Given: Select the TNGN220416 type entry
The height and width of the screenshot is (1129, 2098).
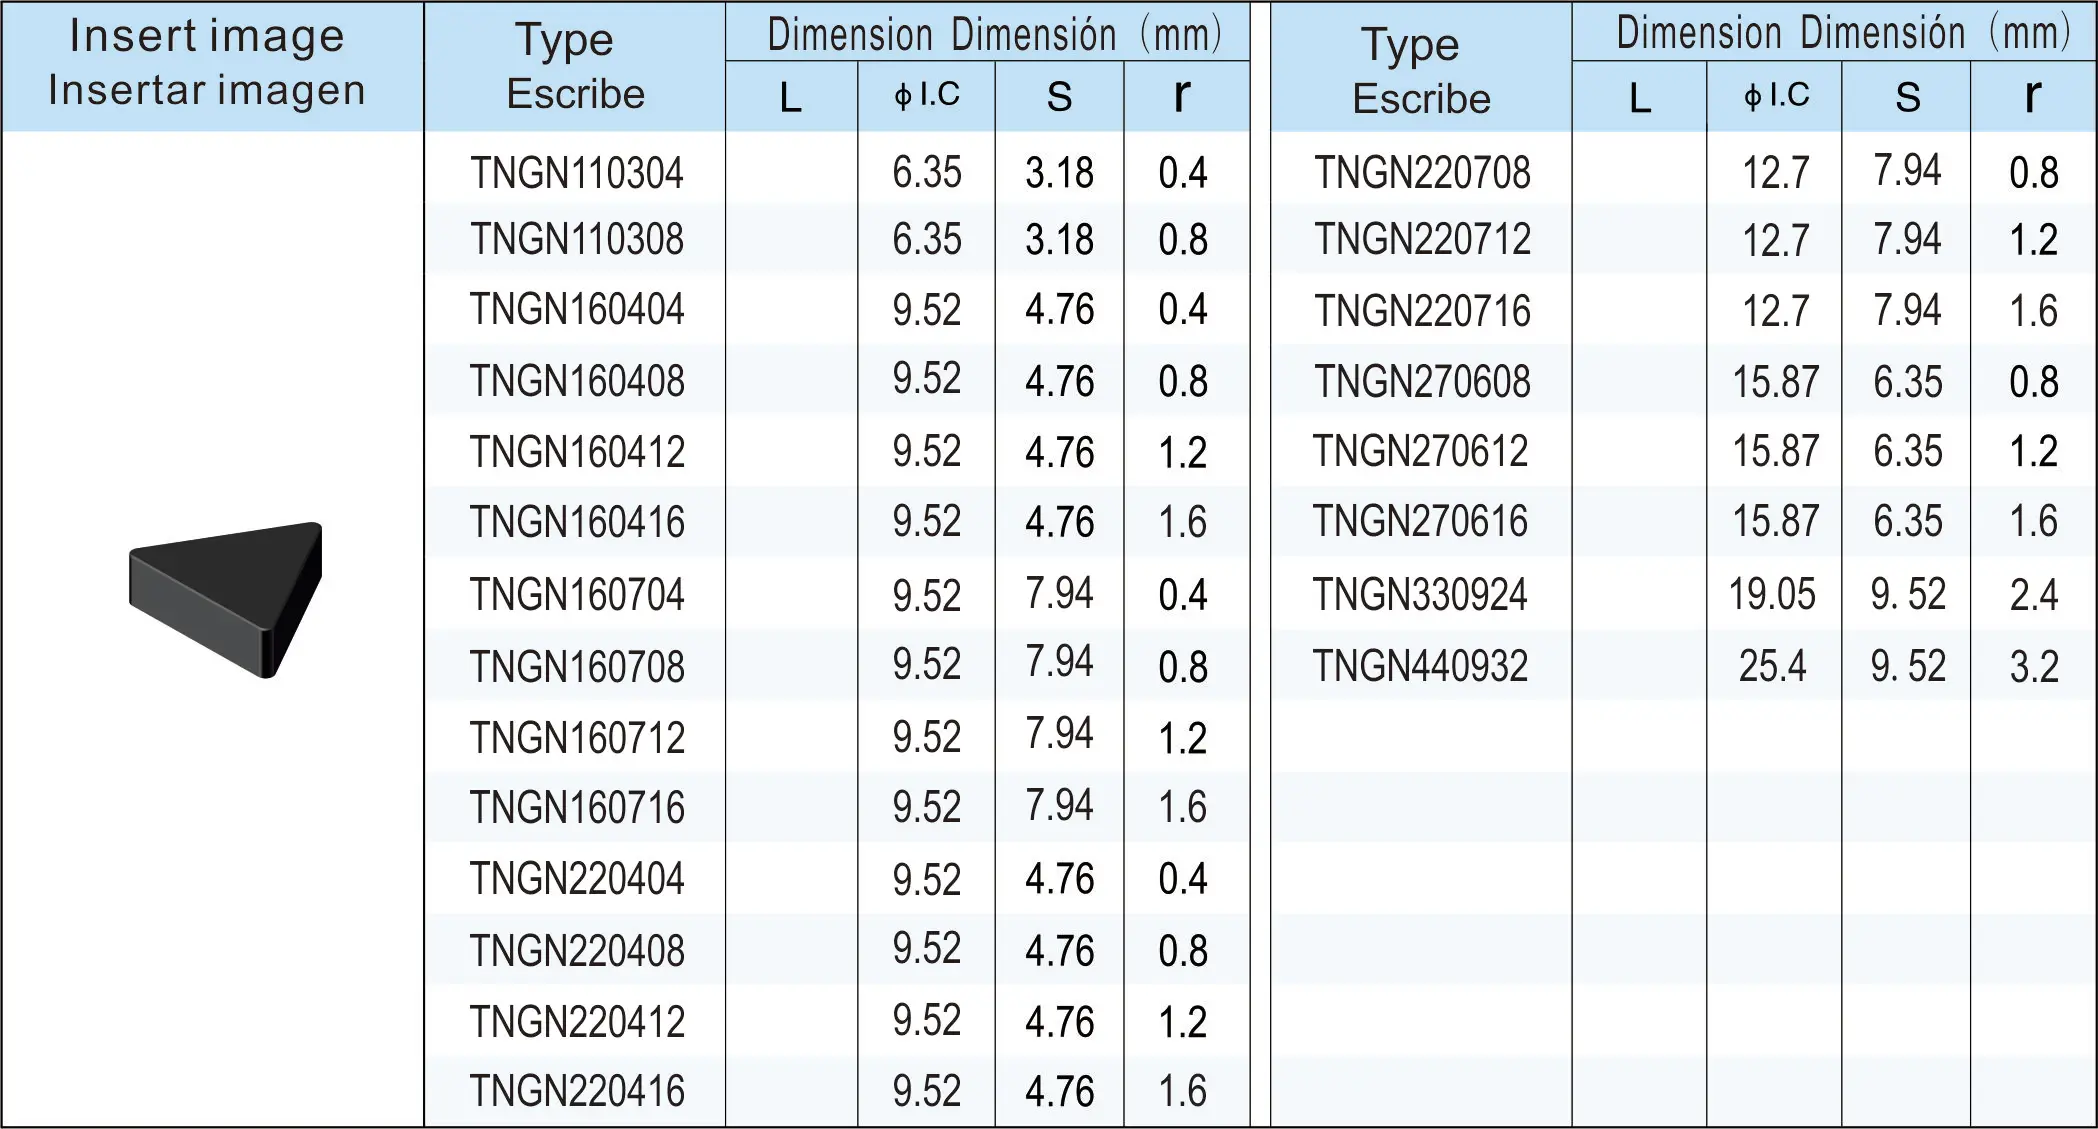Looking at the screenshot, I should 577,1091.
